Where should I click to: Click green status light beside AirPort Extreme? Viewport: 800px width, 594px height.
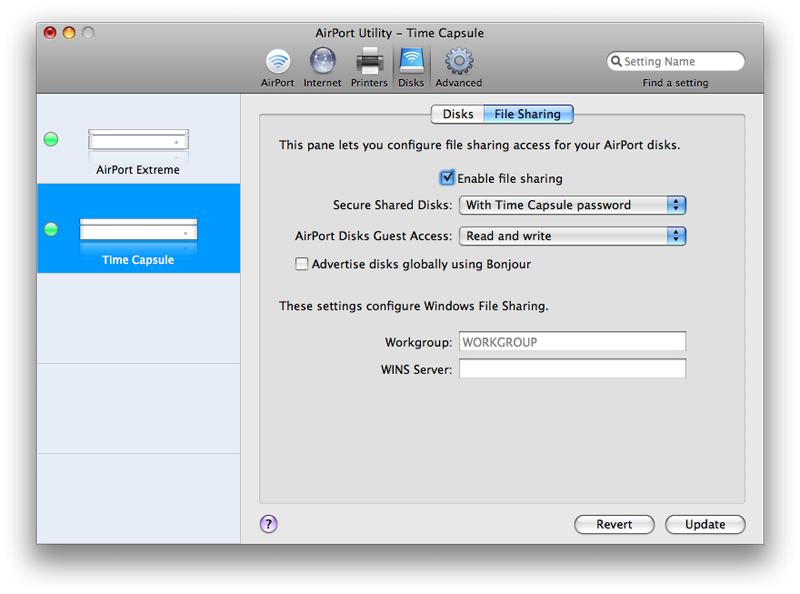click(x=51, y=139)
